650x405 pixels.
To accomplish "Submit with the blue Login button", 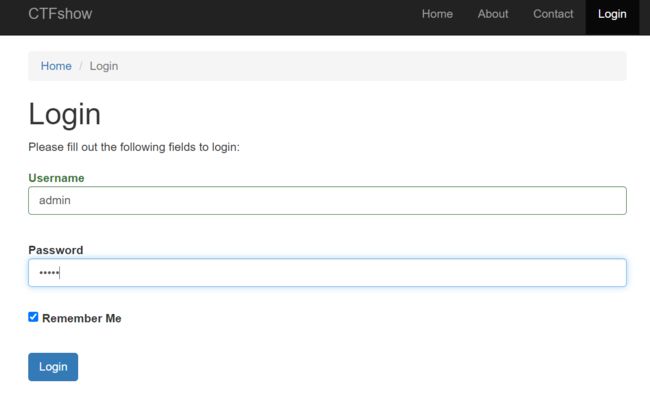I will (53, 367).
